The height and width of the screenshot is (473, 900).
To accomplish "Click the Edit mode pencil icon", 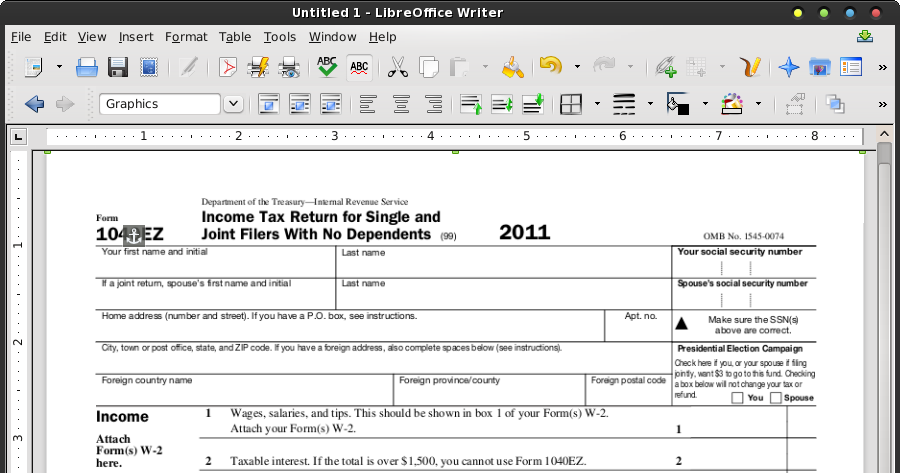I will (x=188, y=67).
